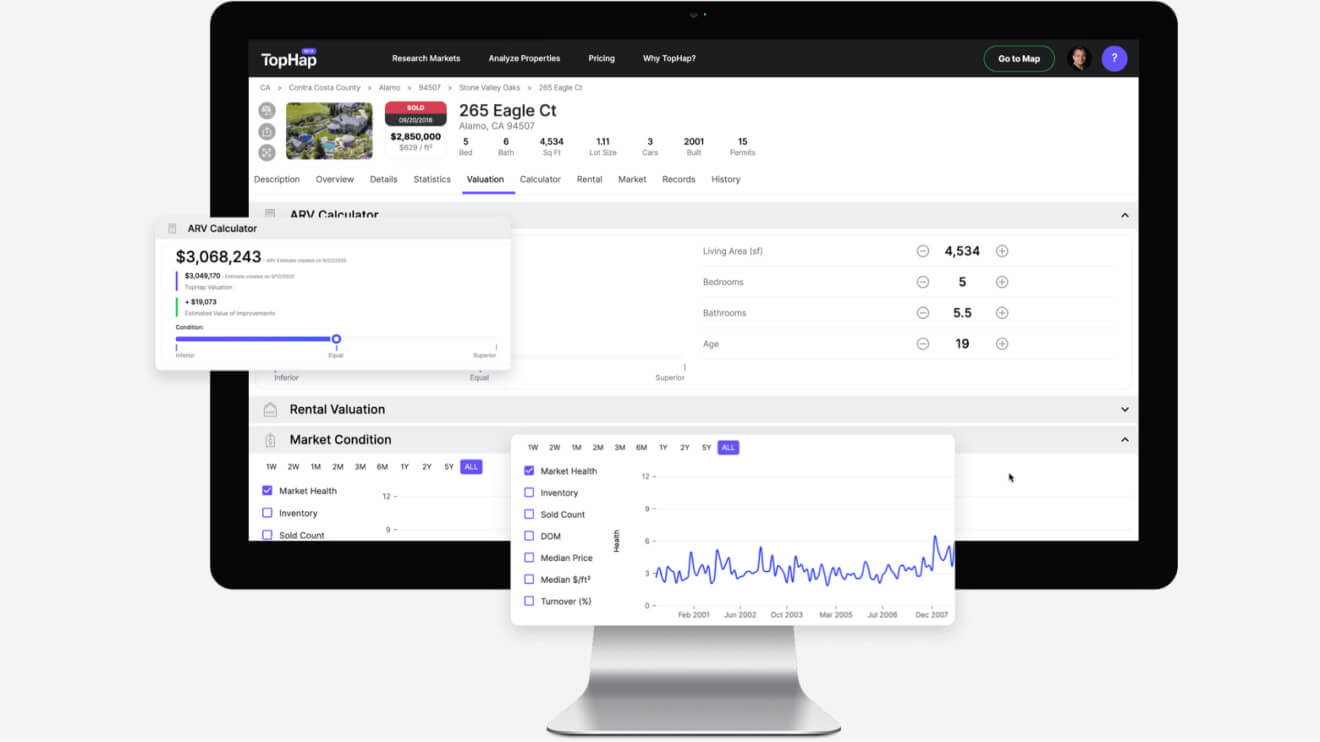Collapse the Market Condition section chevron
The image size is (1320, 742).
(1125, 440)
